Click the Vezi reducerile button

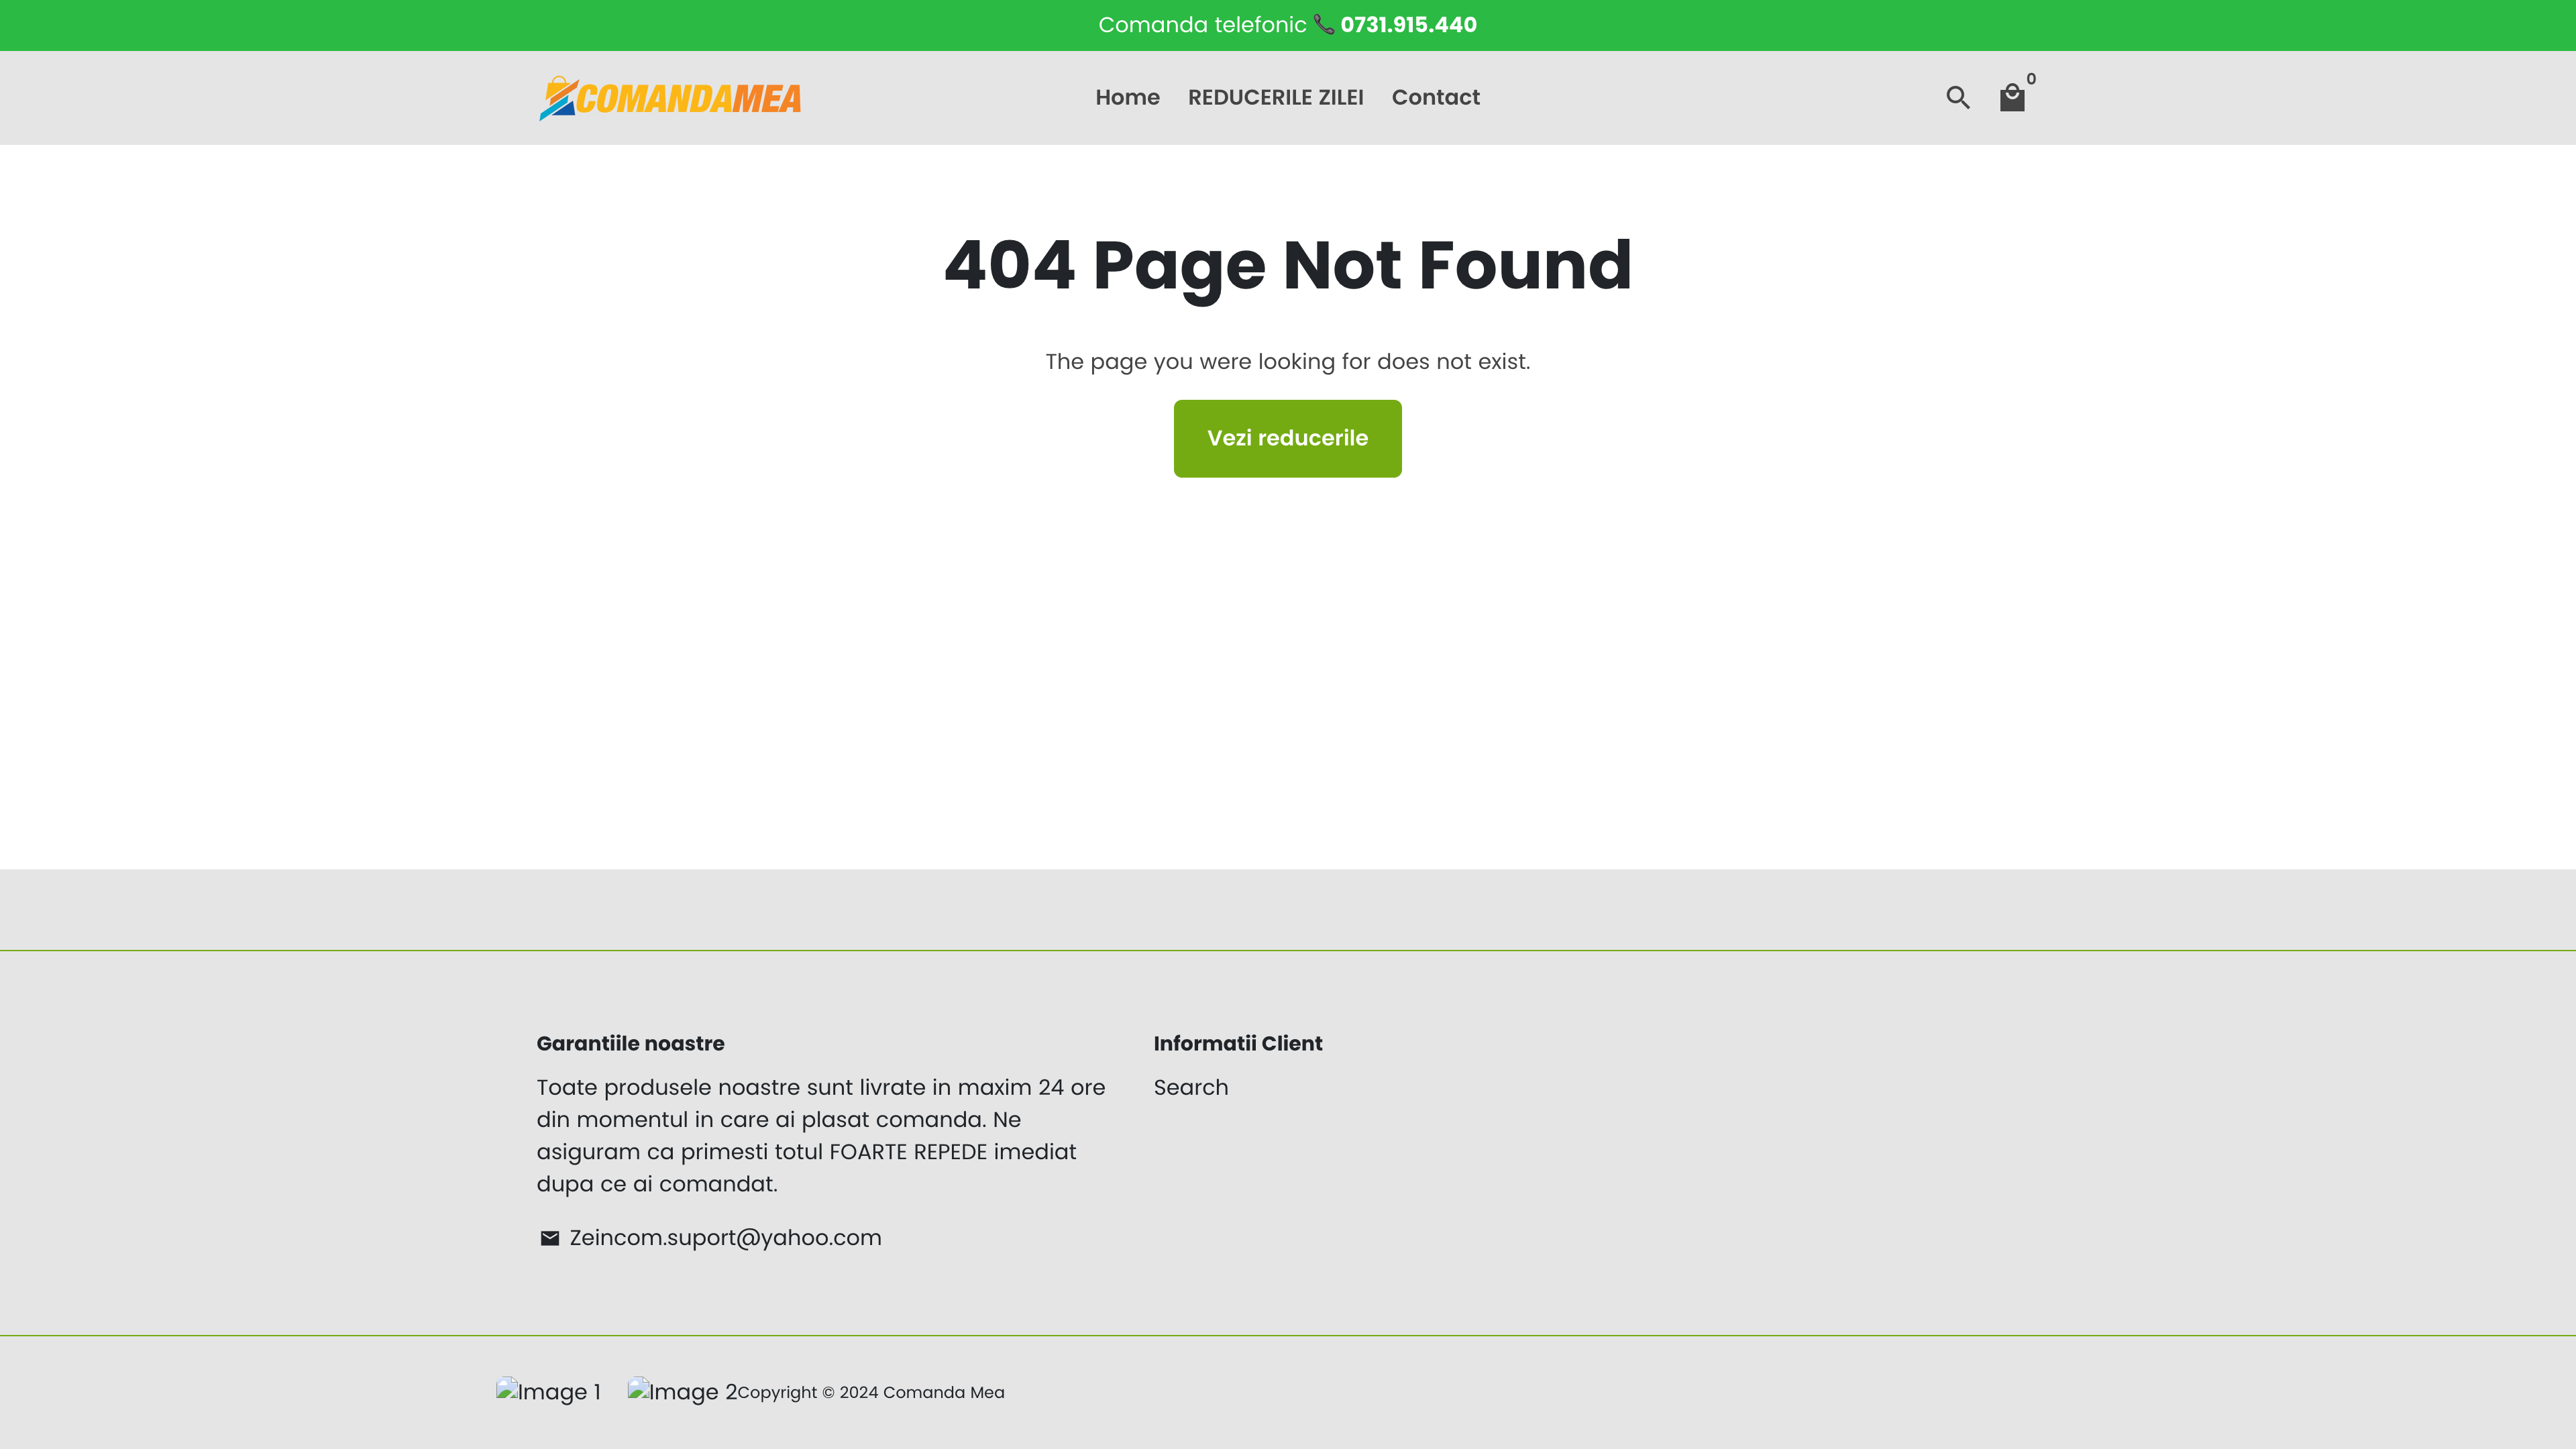[1287, 438]
